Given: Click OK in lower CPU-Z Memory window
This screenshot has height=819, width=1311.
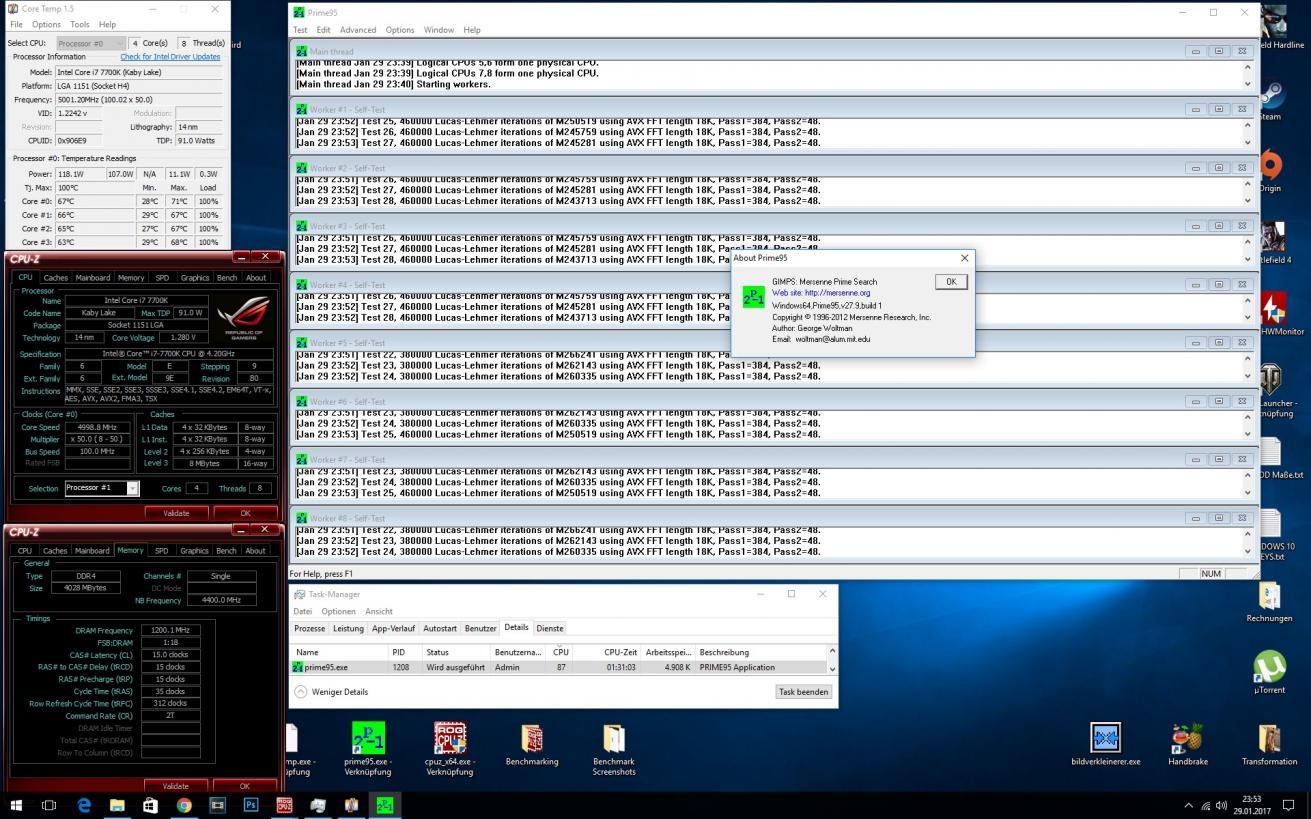Looking at the screenshot, I should (245, 786).
